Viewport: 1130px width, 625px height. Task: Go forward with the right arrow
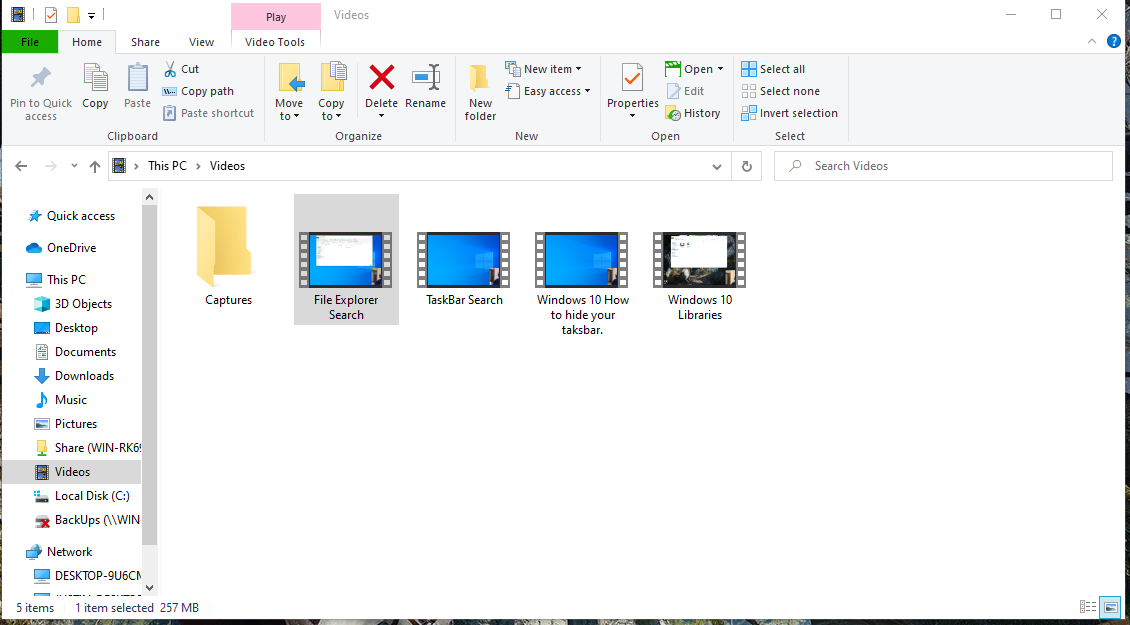click(50, 167)
